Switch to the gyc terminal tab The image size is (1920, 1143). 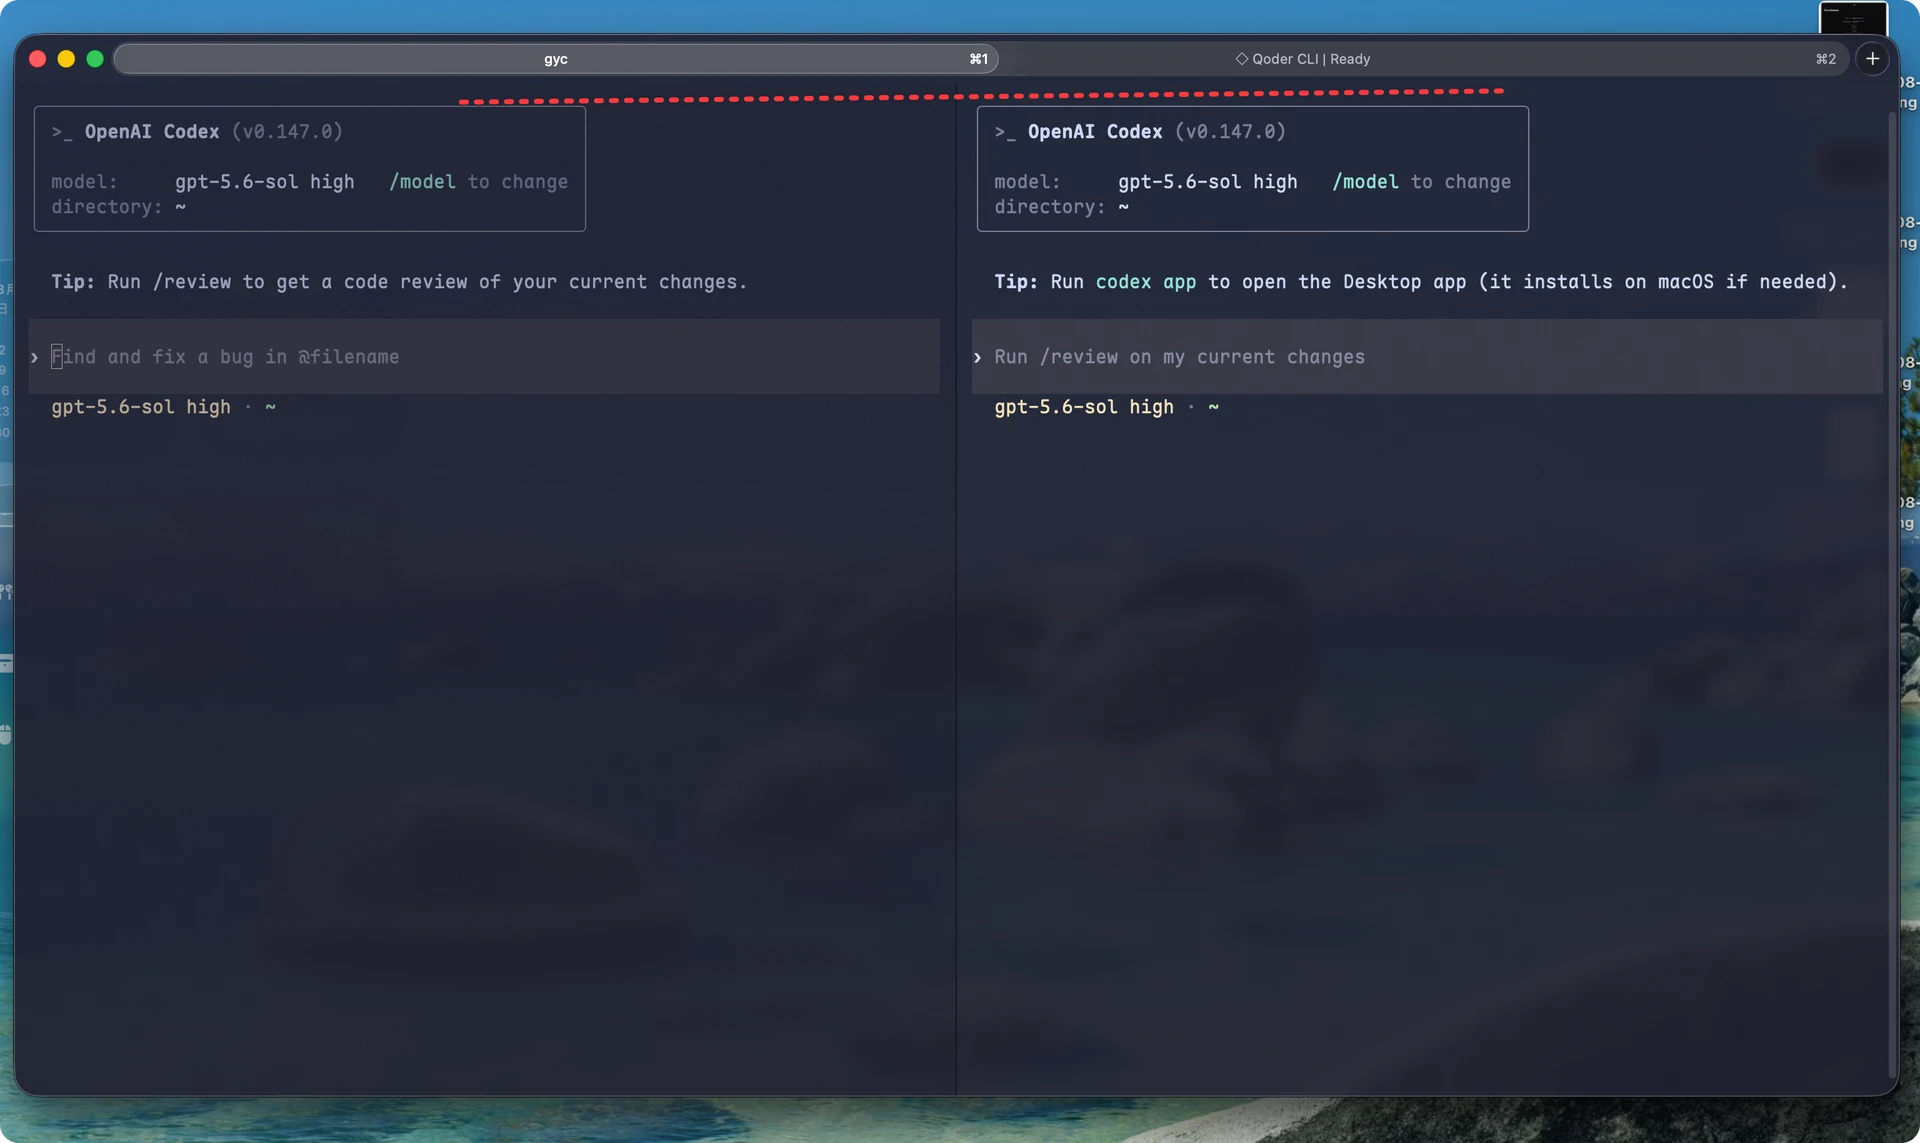(x=556, y=59)
